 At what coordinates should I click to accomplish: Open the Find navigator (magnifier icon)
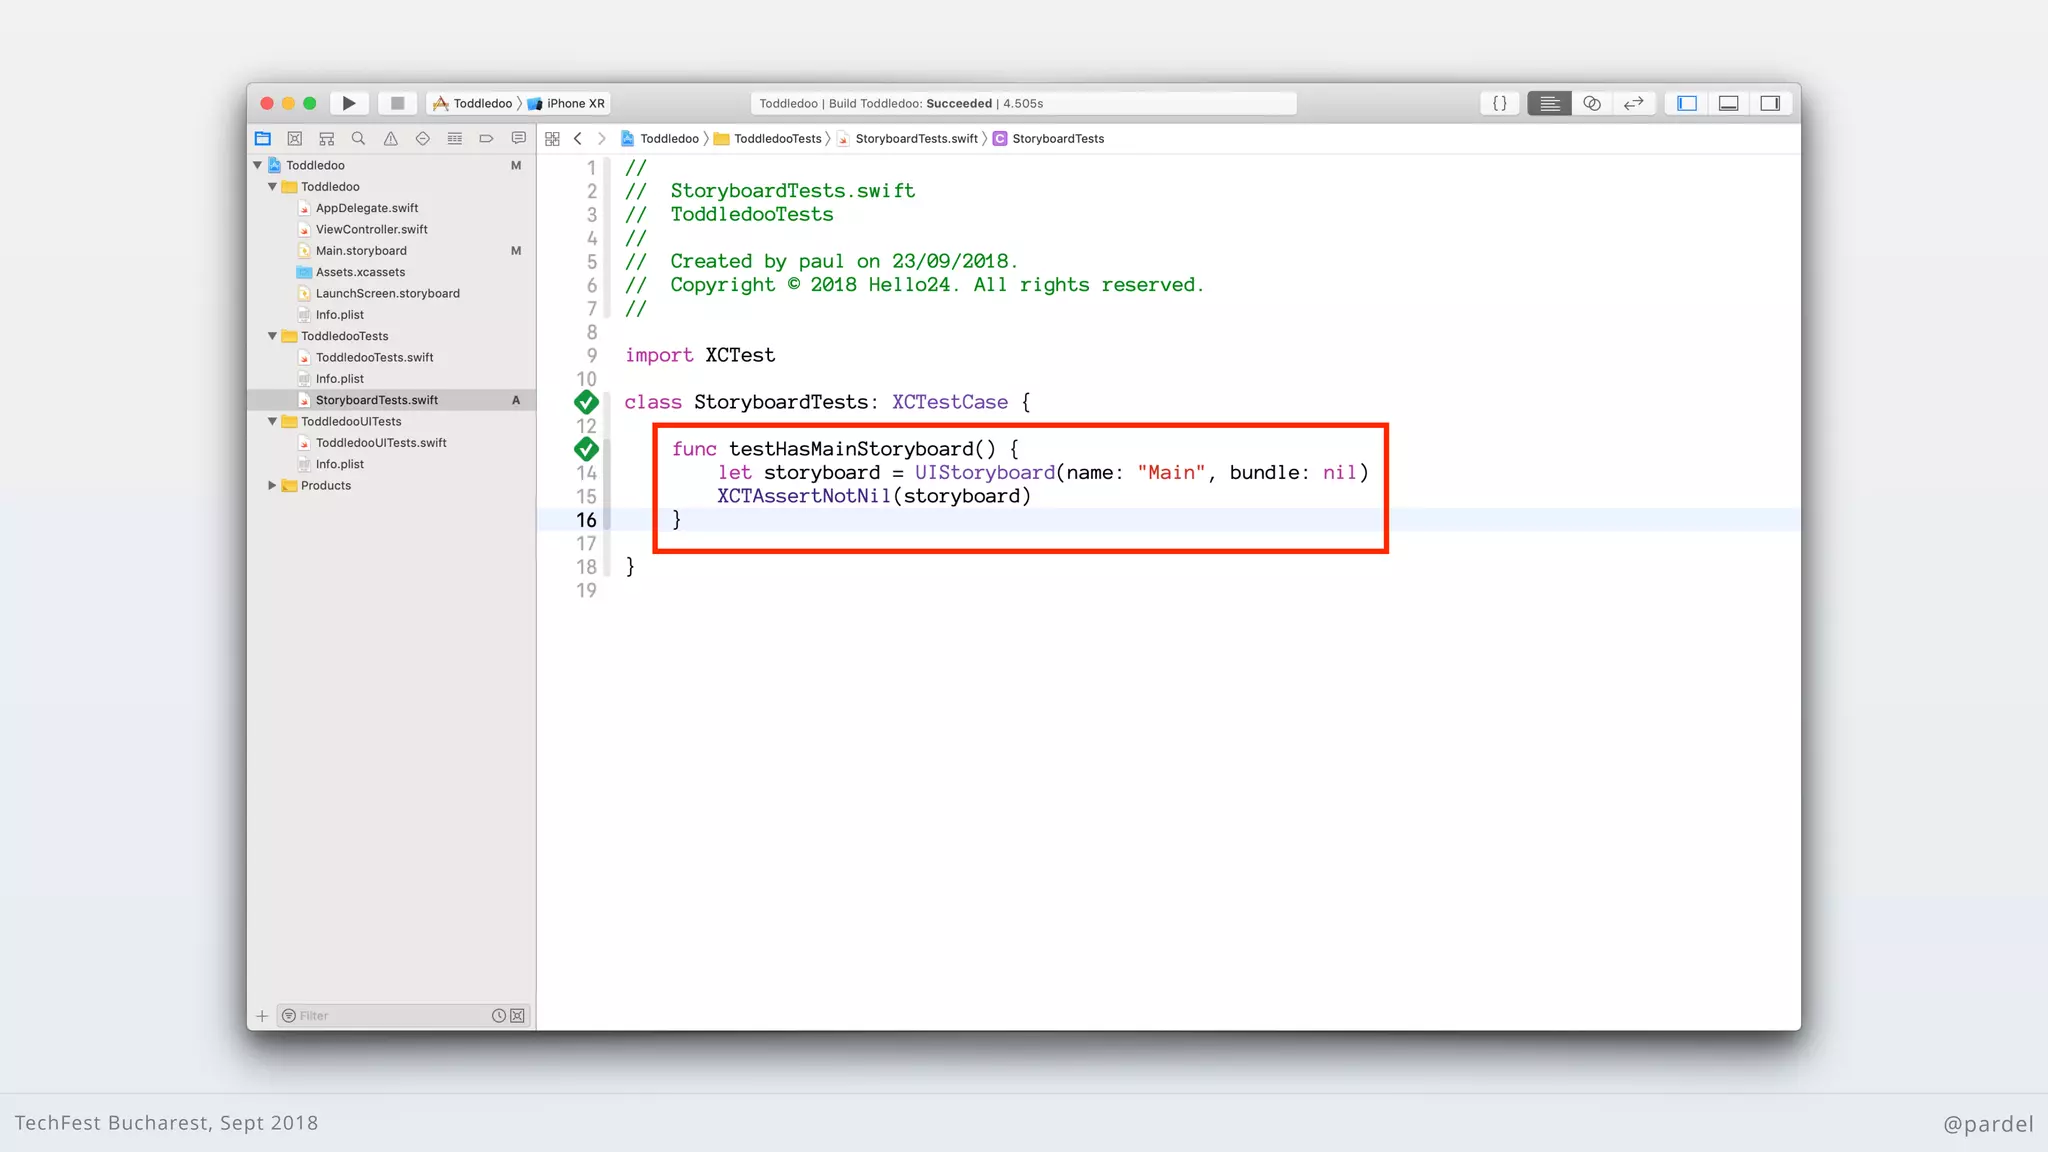(x=358, y=139)
